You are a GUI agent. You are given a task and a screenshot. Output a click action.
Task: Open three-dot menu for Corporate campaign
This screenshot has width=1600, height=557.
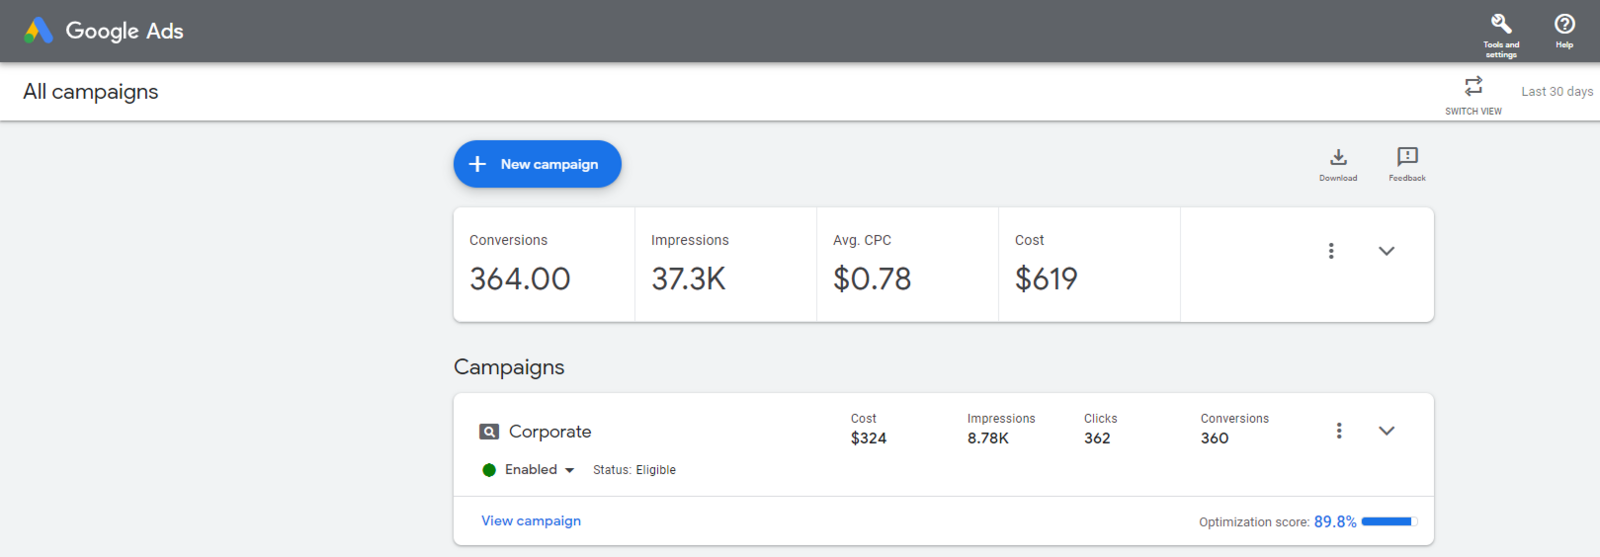click(1339, 431)
